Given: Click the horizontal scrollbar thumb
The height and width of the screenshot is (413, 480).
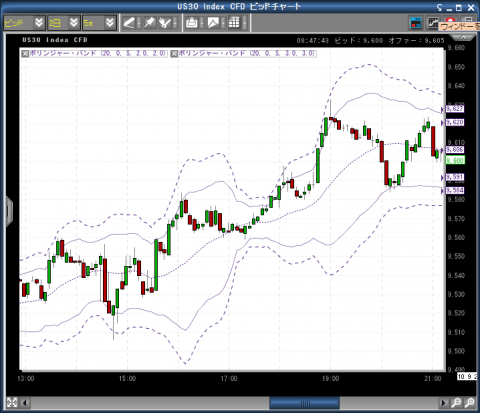Looking at the screenshot, I should click(x=304, y=403).
